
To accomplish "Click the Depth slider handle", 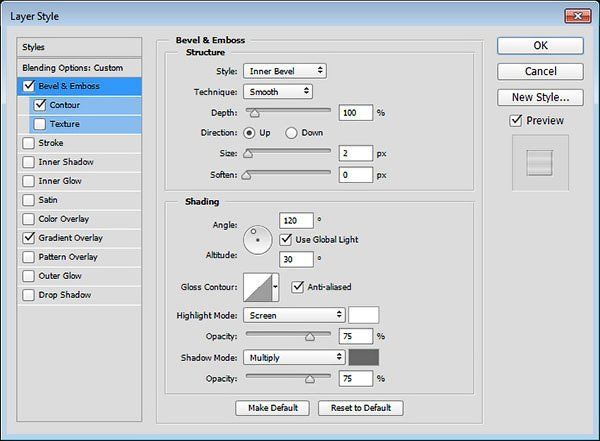I will 254,113.
